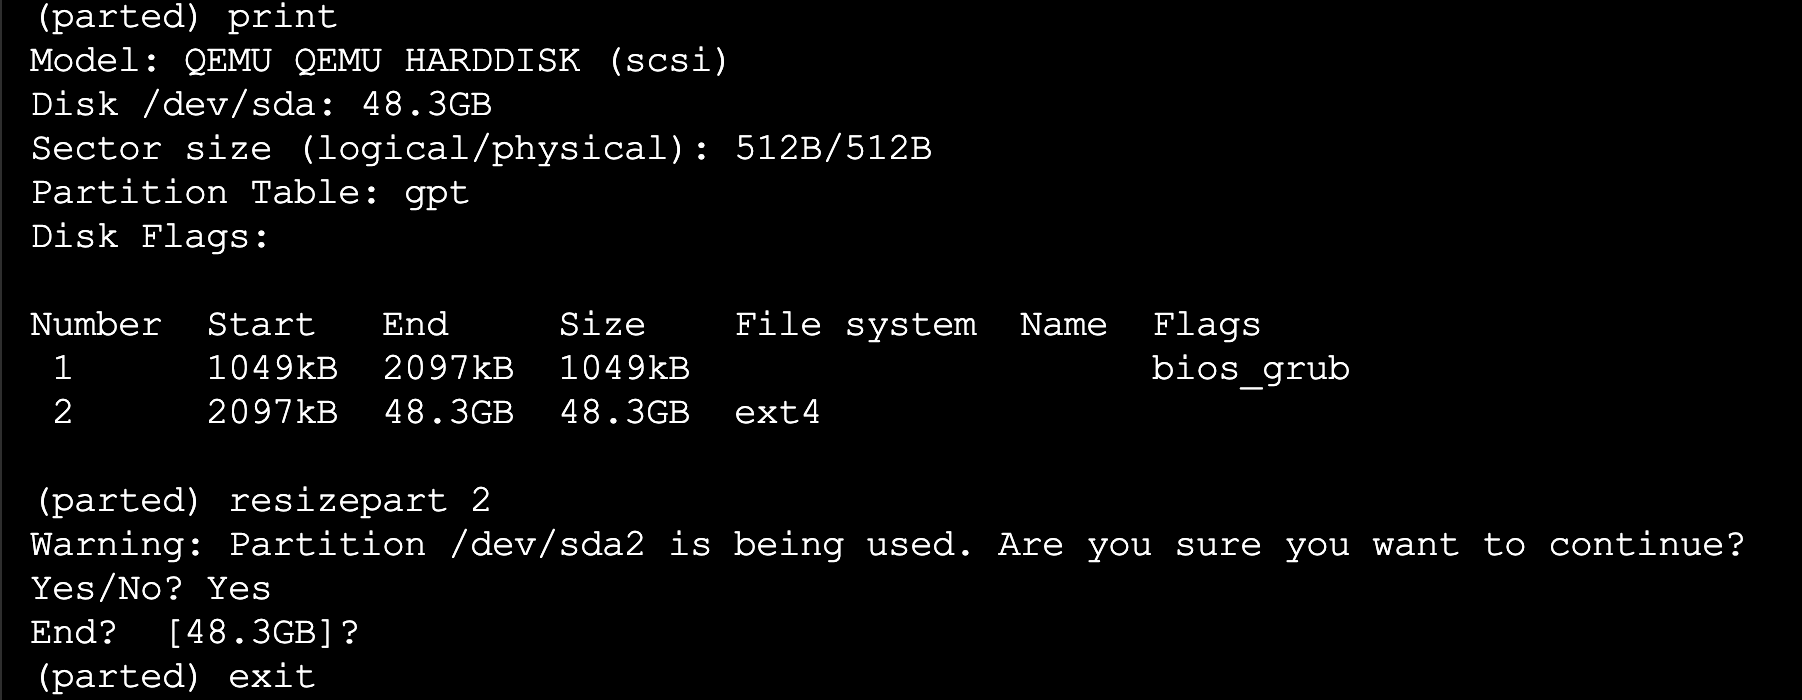This screenshot has width=1802, height=700.
Task: Click the "resizepart" command text
Action: coord(337,501)
